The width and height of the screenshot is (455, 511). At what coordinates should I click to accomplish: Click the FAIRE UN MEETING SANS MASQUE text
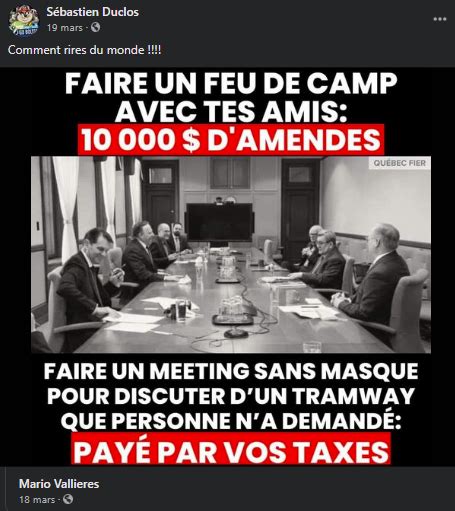pyautogui.click(x=231, y=371)
